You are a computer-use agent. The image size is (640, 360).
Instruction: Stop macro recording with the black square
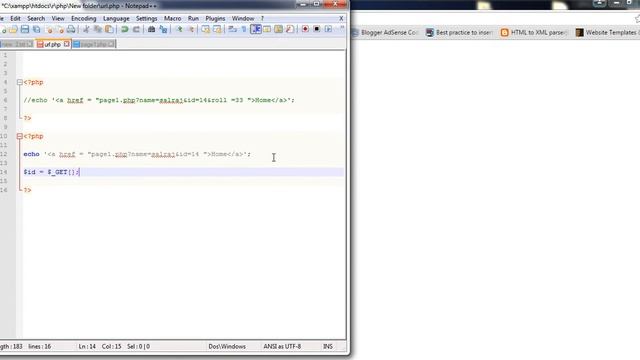[x=317, y=29]
